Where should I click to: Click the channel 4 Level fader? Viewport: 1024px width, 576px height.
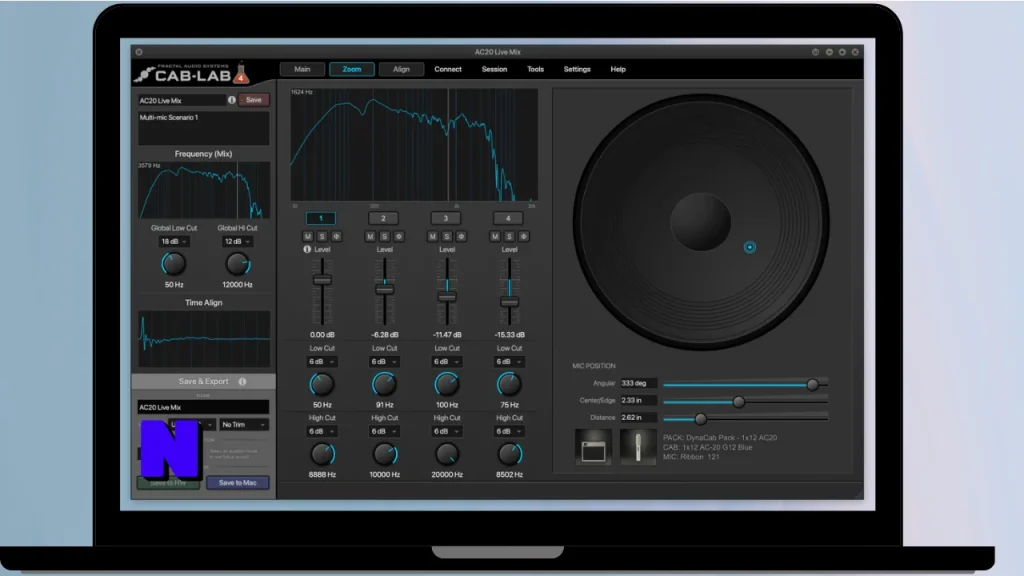pos(509,302)
